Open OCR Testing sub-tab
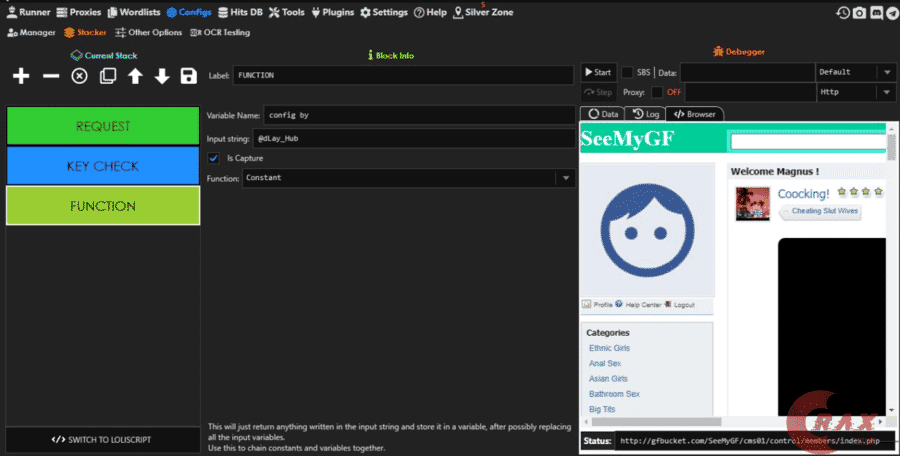 coord(220,33)
